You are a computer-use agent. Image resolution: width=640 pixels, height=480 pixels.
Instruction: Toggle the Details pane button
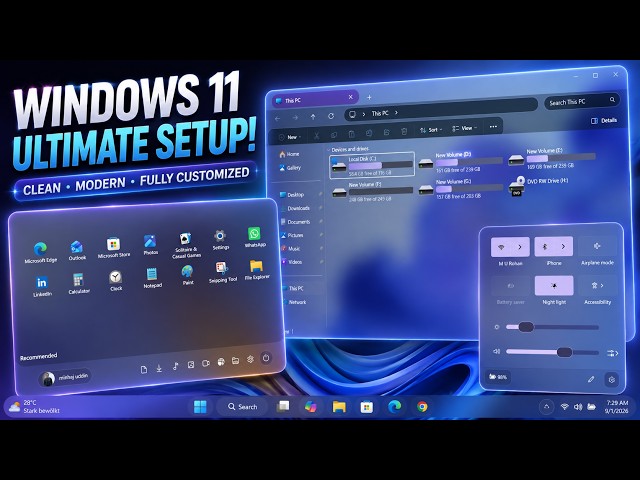click(x=604, y=120)
